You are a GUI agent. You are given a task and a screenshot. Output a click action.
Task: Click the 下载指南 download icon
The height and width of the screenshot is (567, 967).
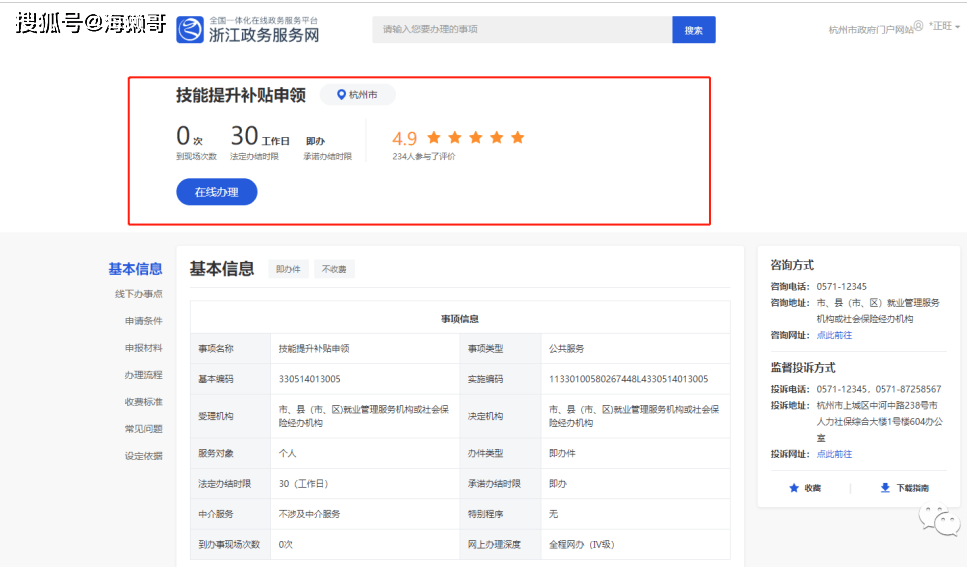[885, 488]
